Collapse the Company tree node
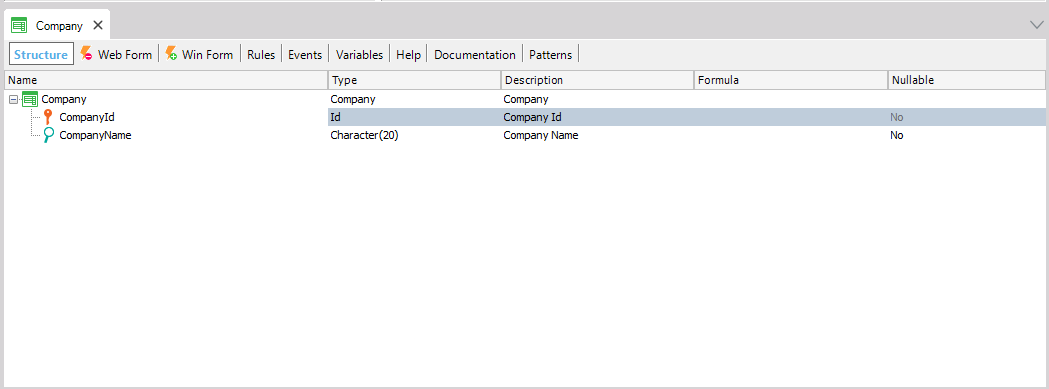The image size is (1049, 389). 13,99
